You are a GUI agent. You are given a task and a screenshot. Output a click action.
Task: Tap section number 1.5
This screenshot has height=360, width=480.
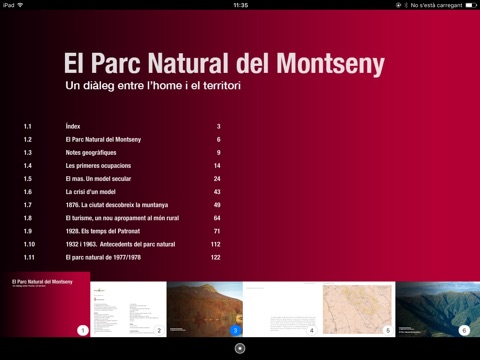28,179
